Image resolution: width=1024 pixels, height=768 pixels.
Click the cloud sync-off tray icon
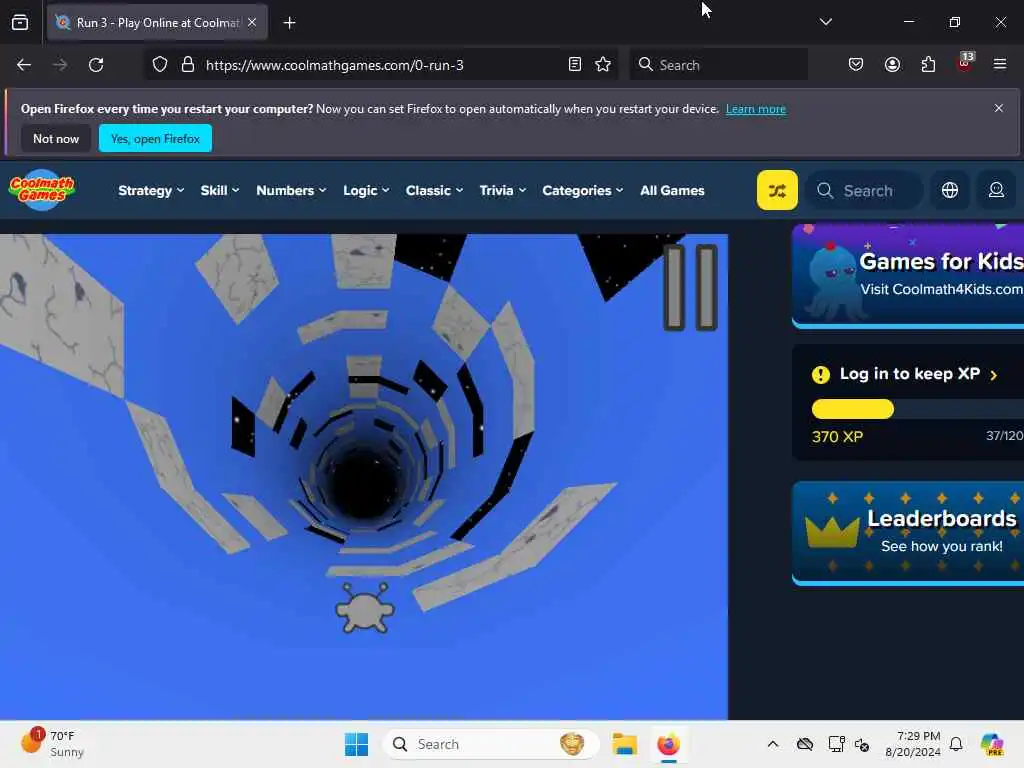coord(805,744)
